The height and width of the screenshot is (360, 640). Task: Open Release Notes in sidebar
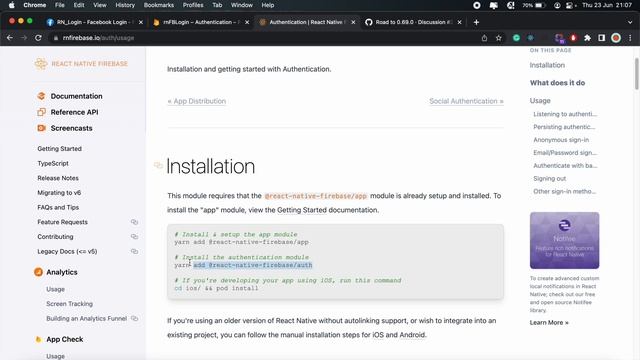click(x=58, y=178)
